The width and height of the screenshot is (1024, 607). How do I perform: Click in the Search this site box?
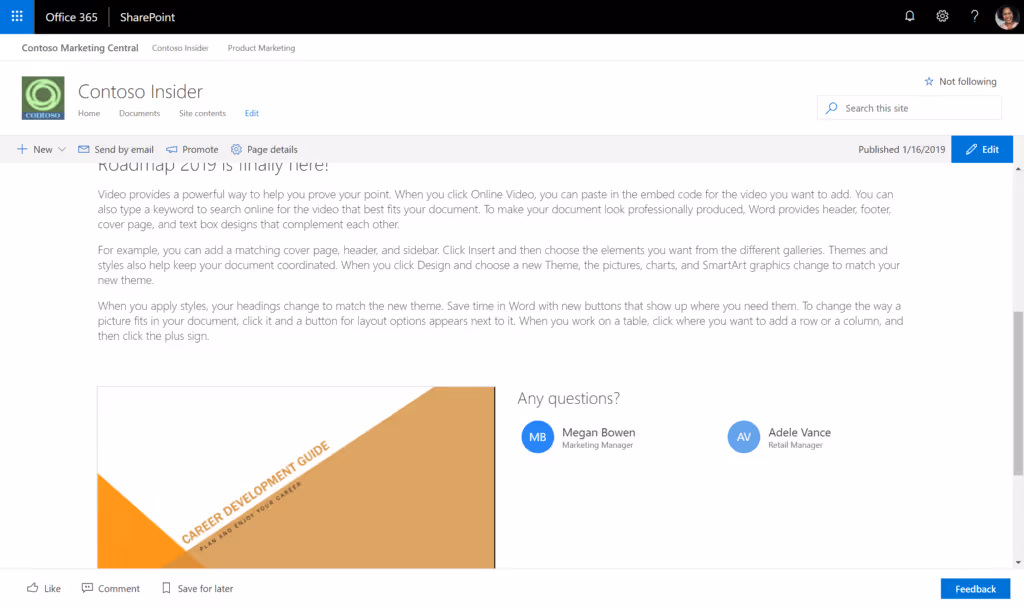[909, 108]
